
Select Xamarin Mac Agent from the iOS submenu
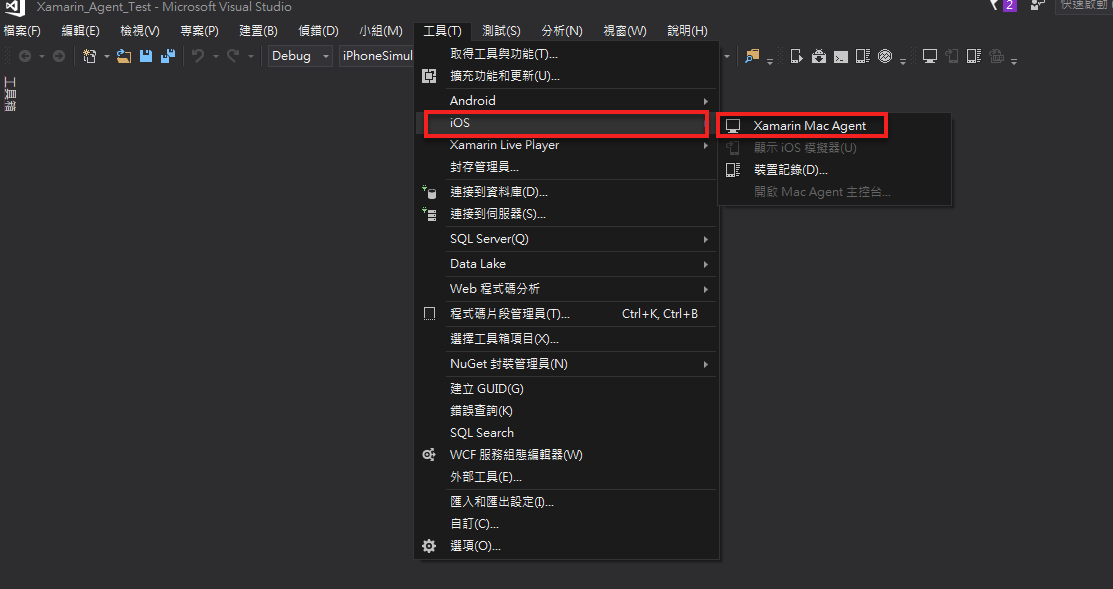810,125
